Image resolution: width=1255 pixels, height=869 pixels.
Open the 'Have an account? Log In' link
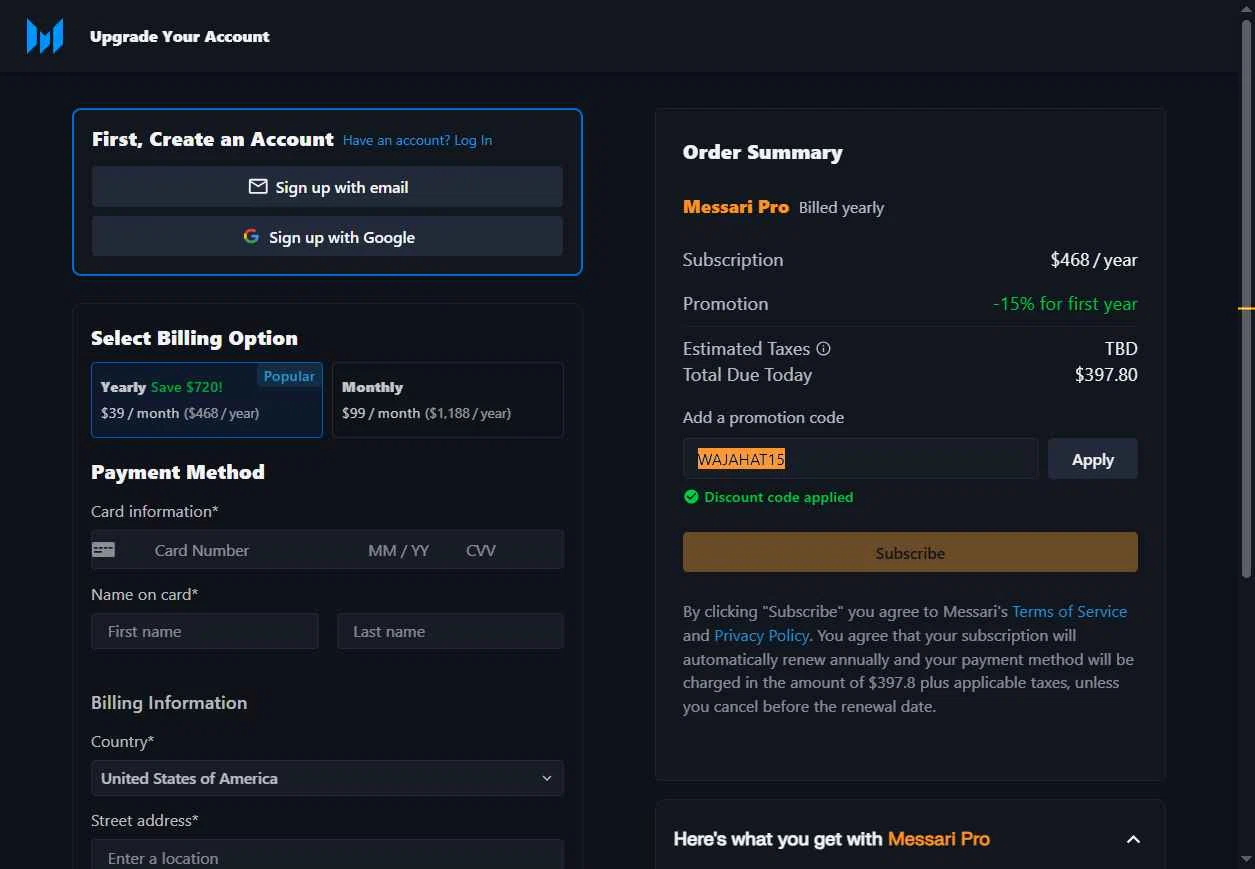click(x=417, y=140)
